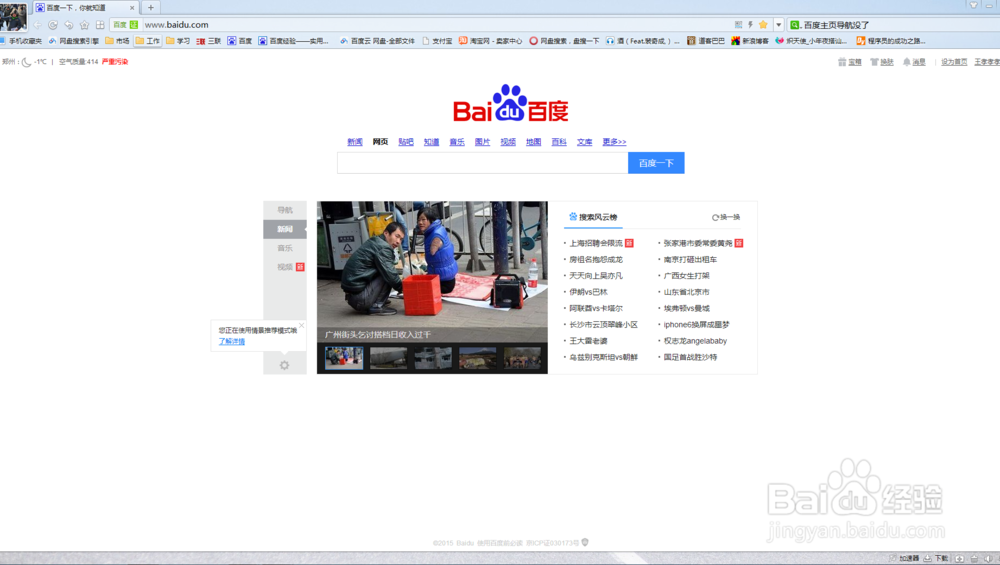
Task: Switch to the 新闻 search category
Action: 355,142
